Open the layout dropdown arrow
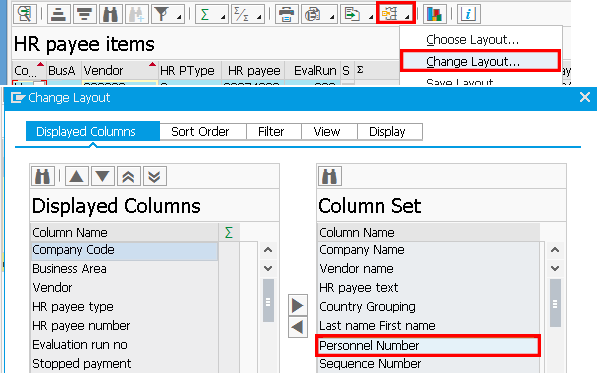The height and width of the screenshot is (373, 597). (x=407, y=17)
